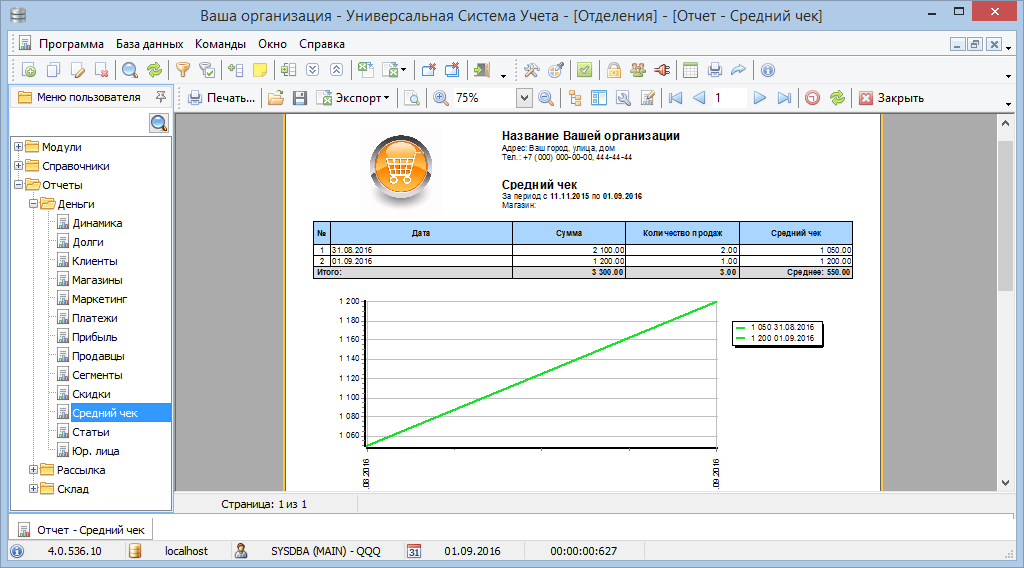Viewport: 1024px width, 568px height.
Task: Go to the last report page
Action: (784, 98)
